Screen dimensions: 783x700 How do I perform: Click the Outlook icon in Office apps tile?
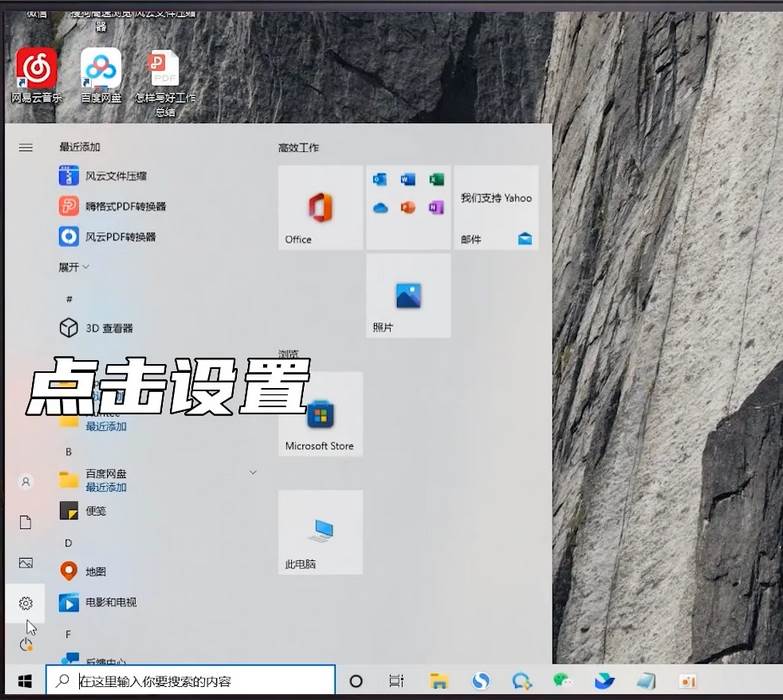[380, 179]
